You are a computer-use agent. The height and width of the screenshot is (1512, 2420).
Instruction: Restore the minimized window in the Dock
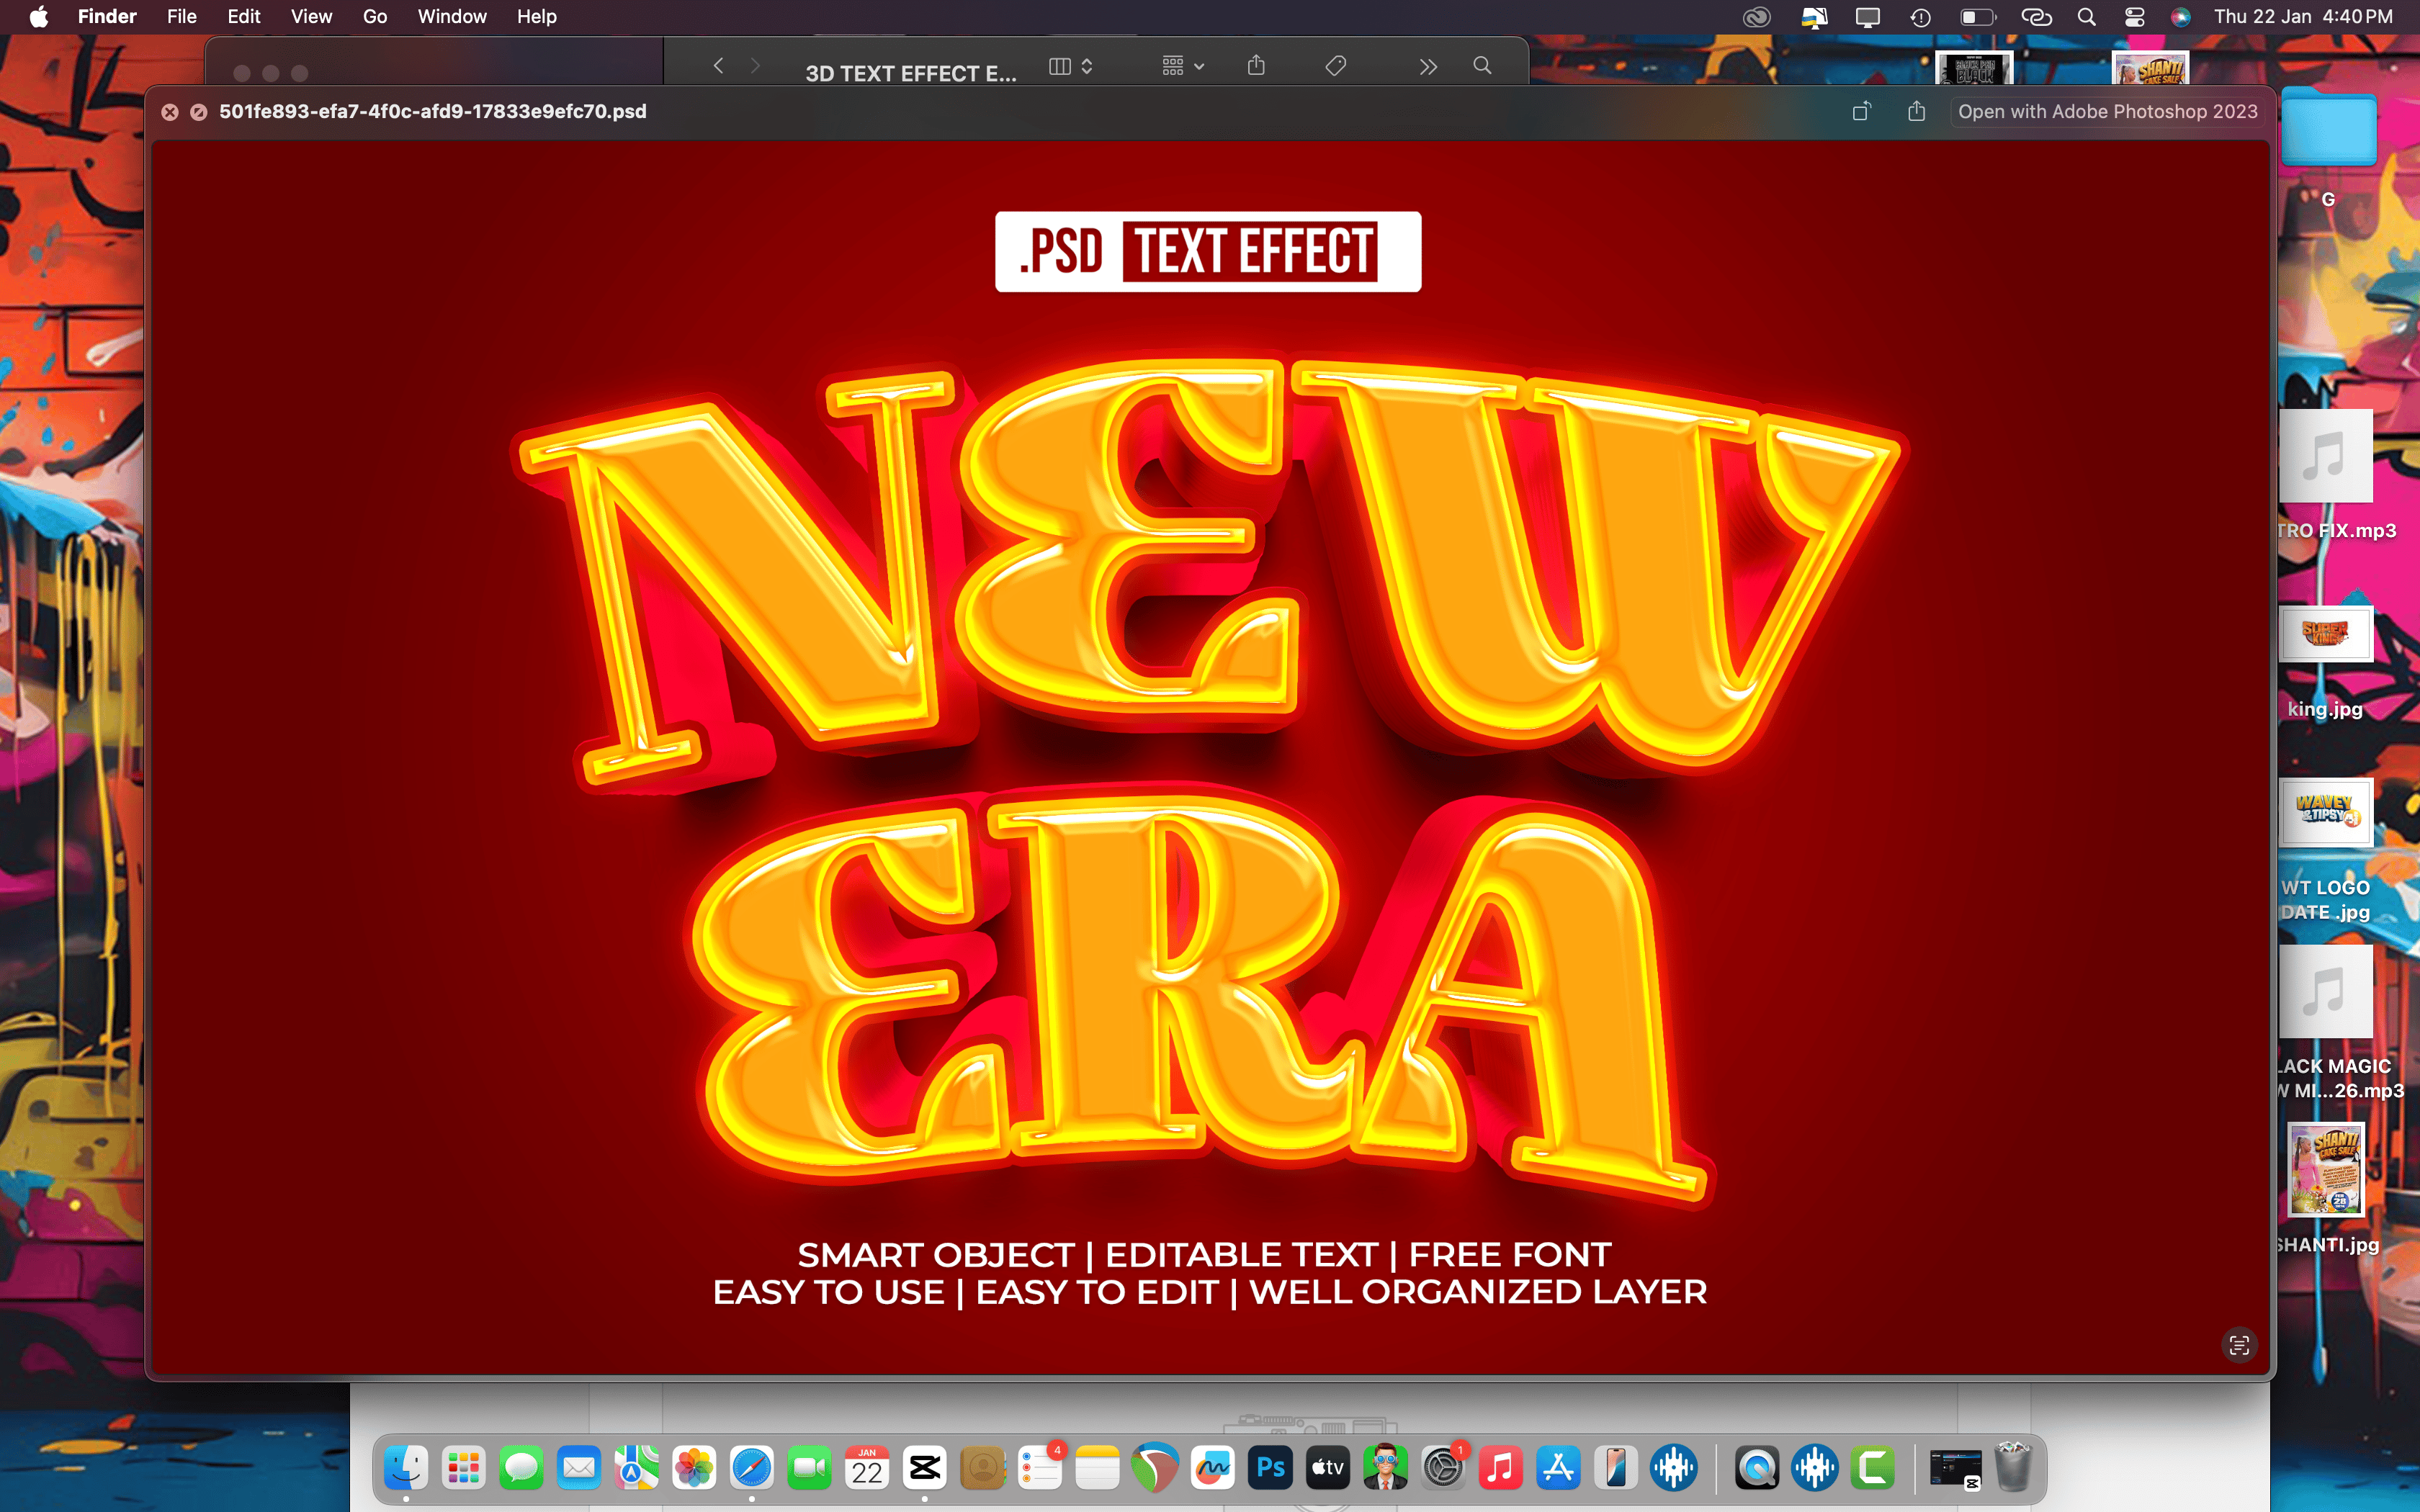(x=1955, y=1468)
